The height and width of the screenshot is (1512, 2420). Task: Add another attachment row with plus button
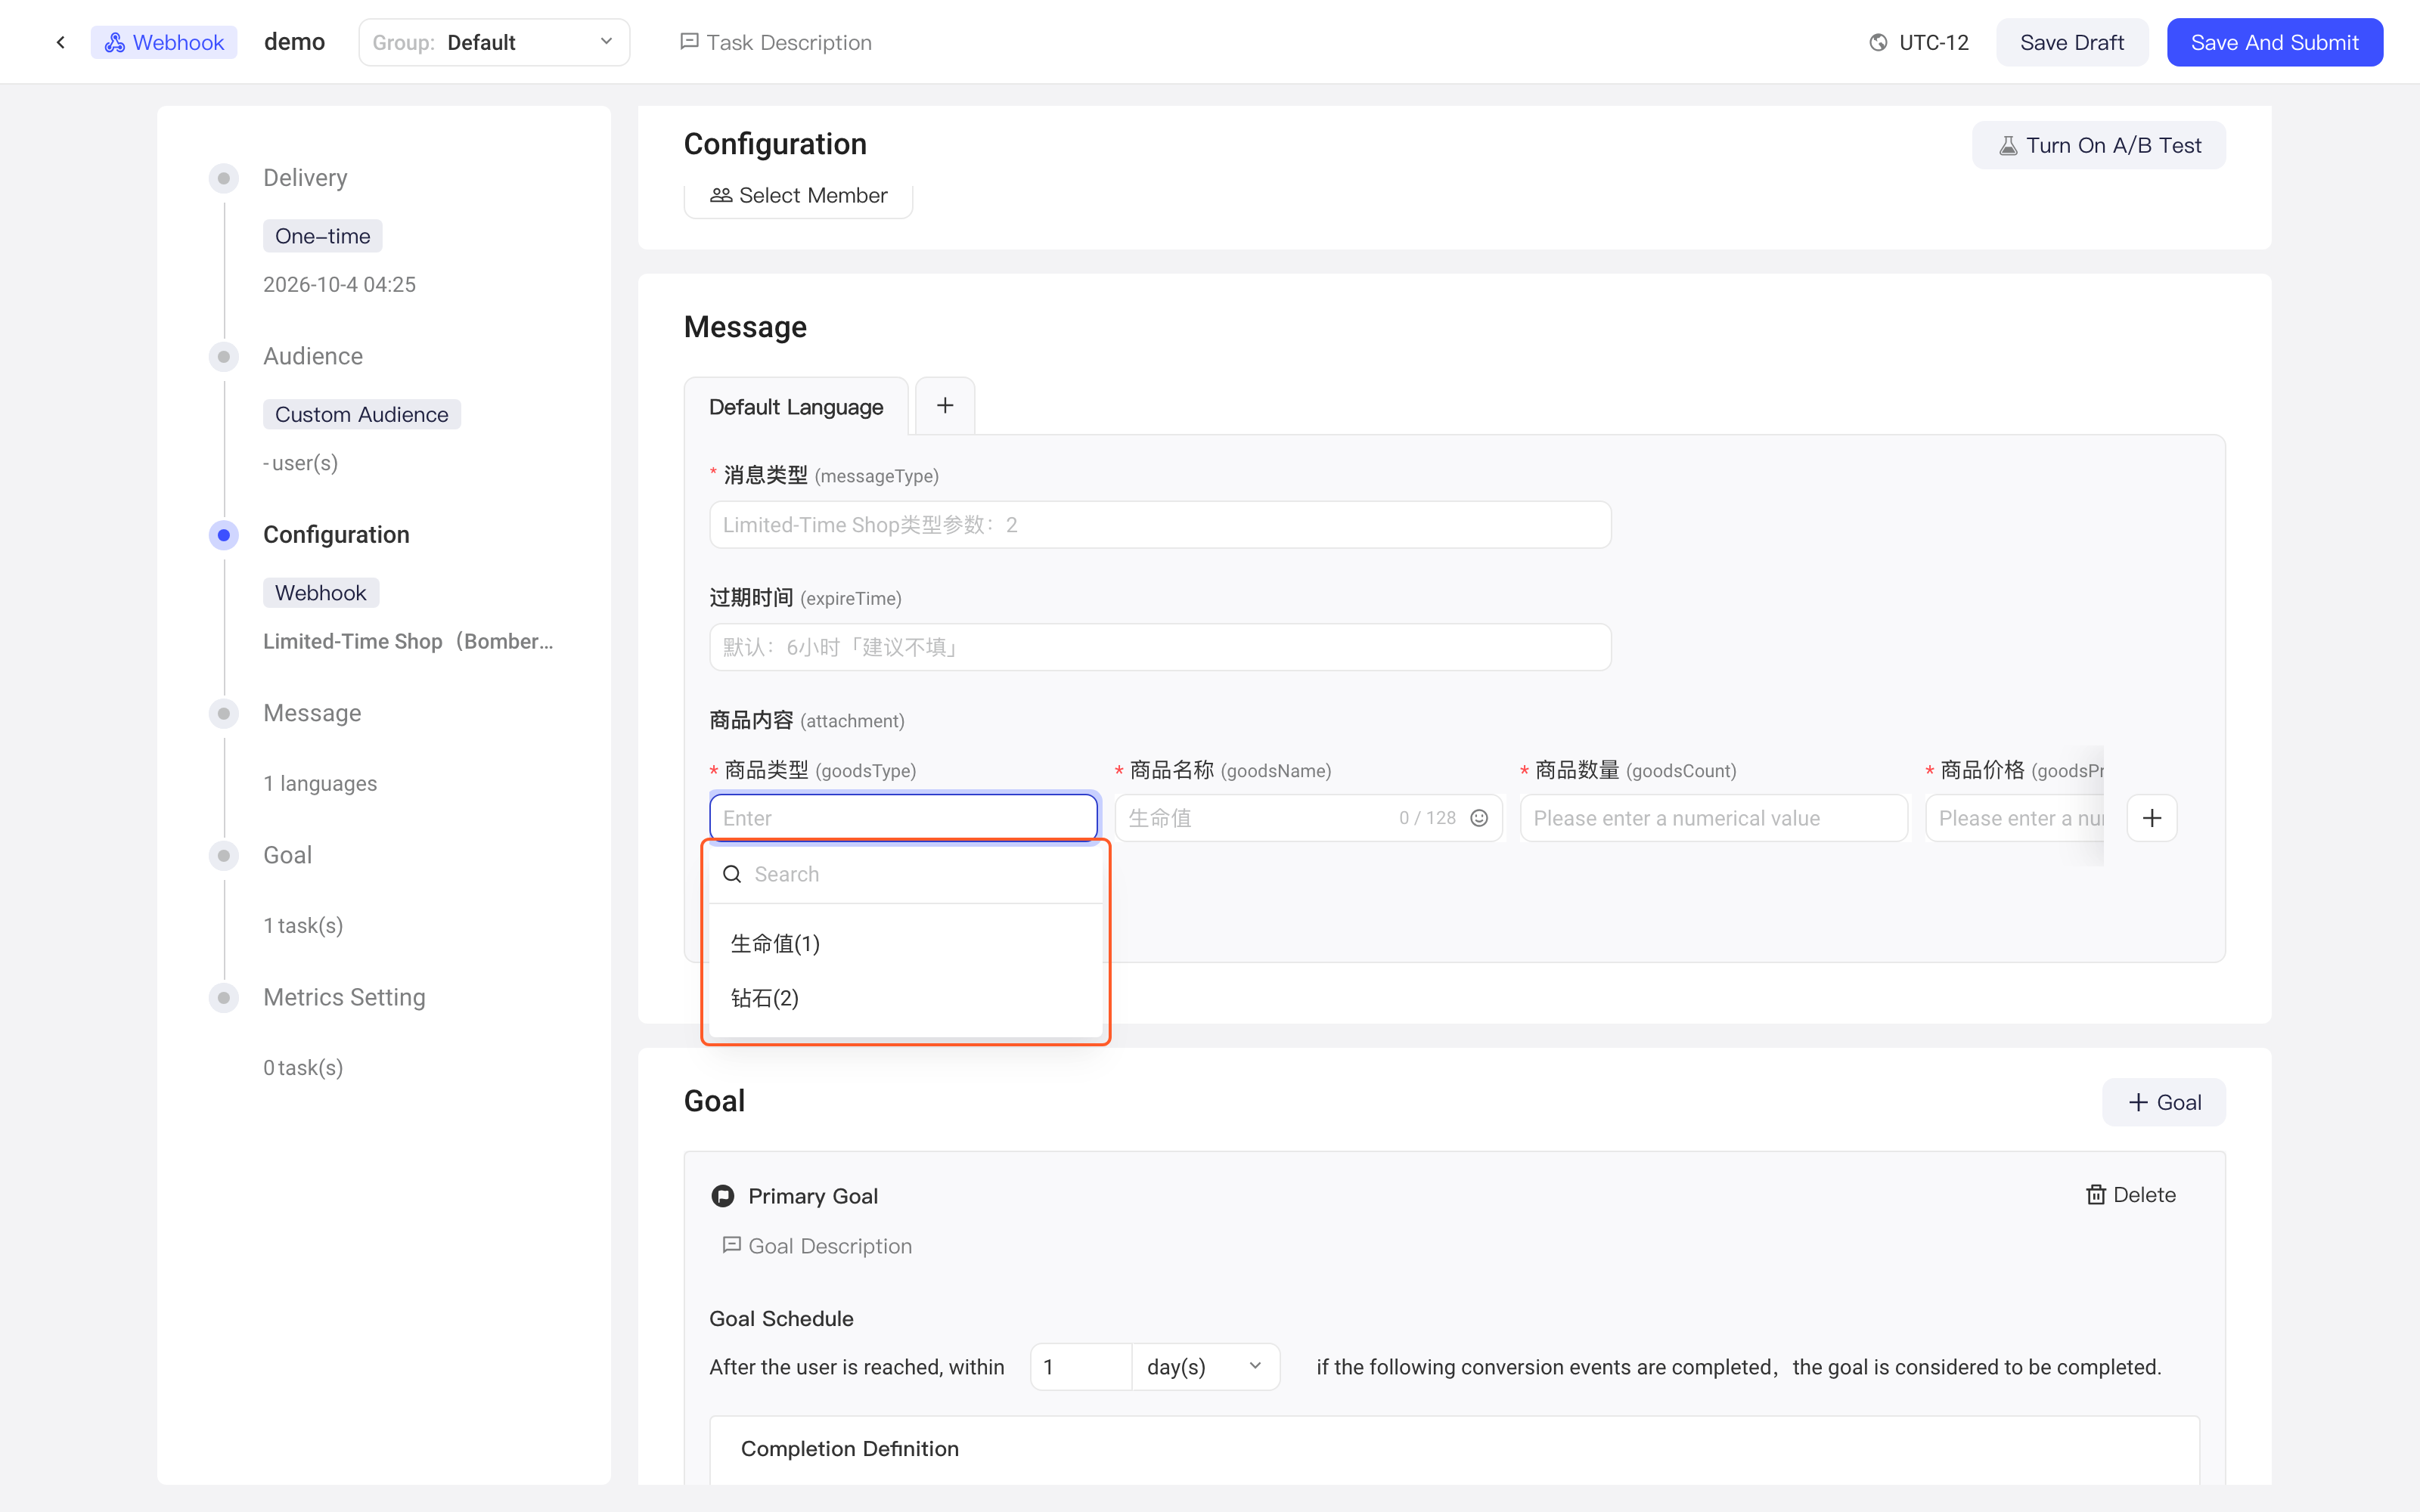pyautogui.click(x=2152, y=818)
